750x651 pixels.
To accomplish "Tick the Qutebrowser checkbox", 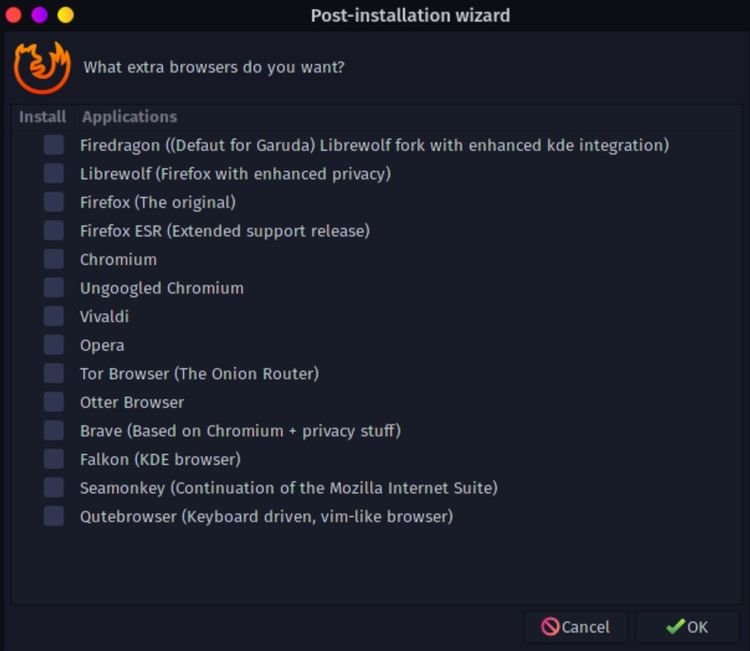I will [54, 516].
